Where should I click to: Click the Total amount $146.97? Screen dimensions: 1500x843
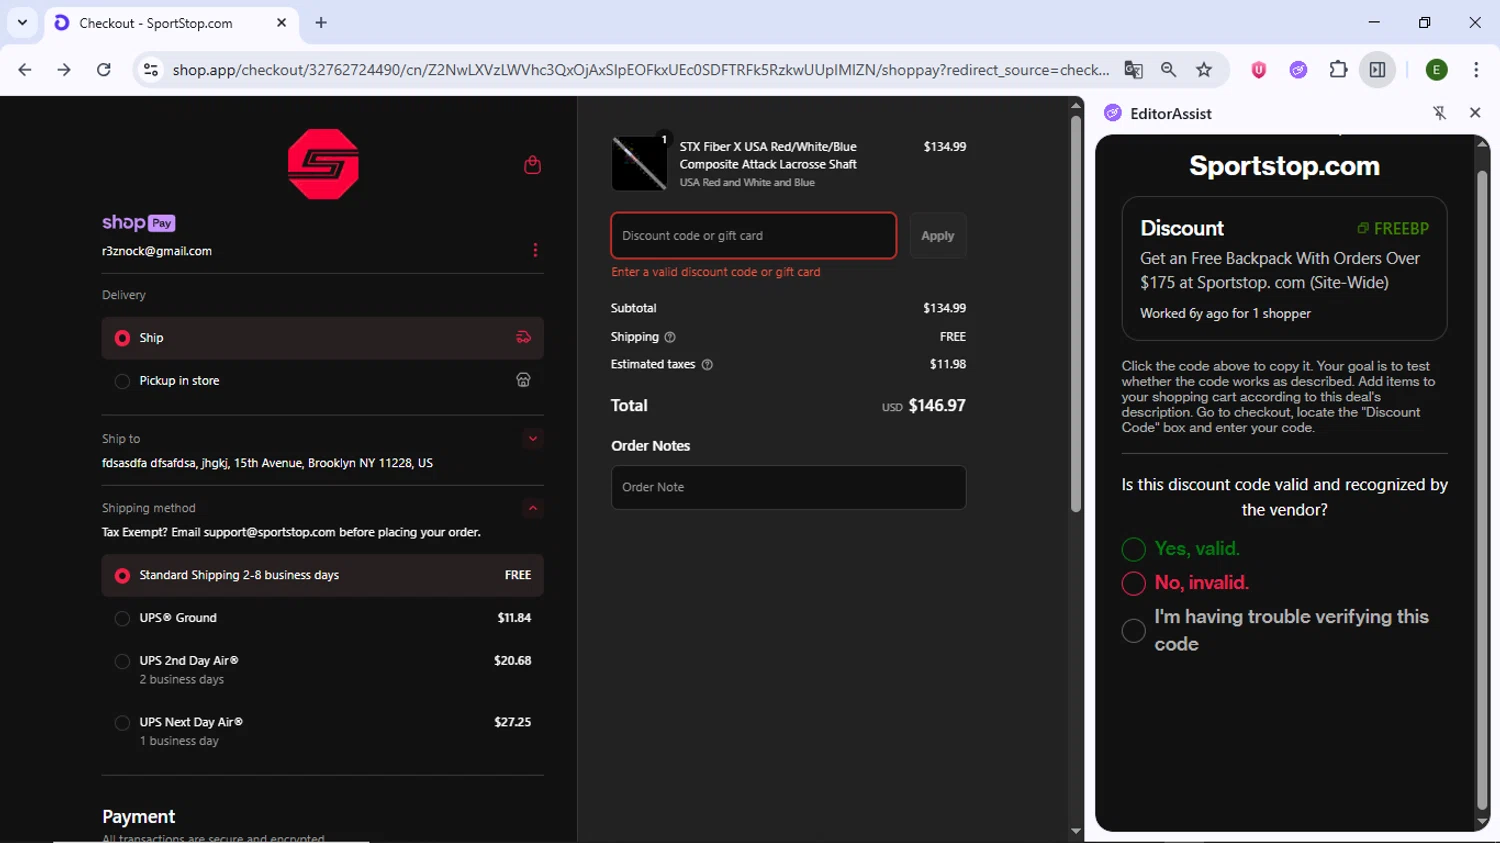click(937, 405)
